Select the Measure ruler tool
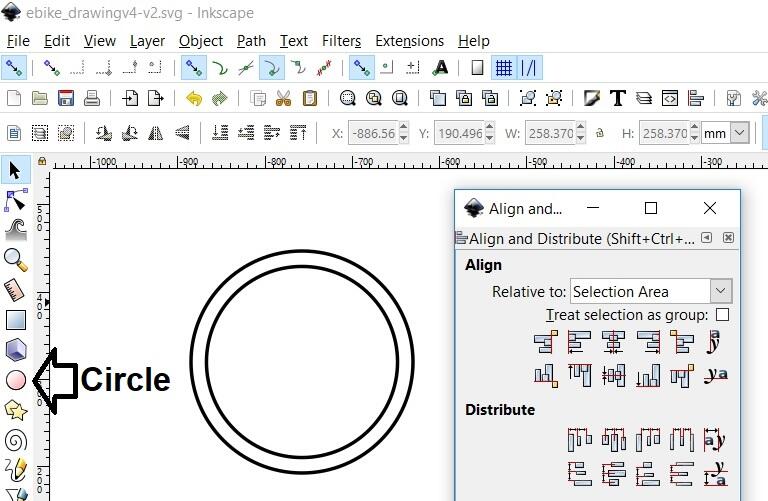The image size is (768, 501). point(15,290)
